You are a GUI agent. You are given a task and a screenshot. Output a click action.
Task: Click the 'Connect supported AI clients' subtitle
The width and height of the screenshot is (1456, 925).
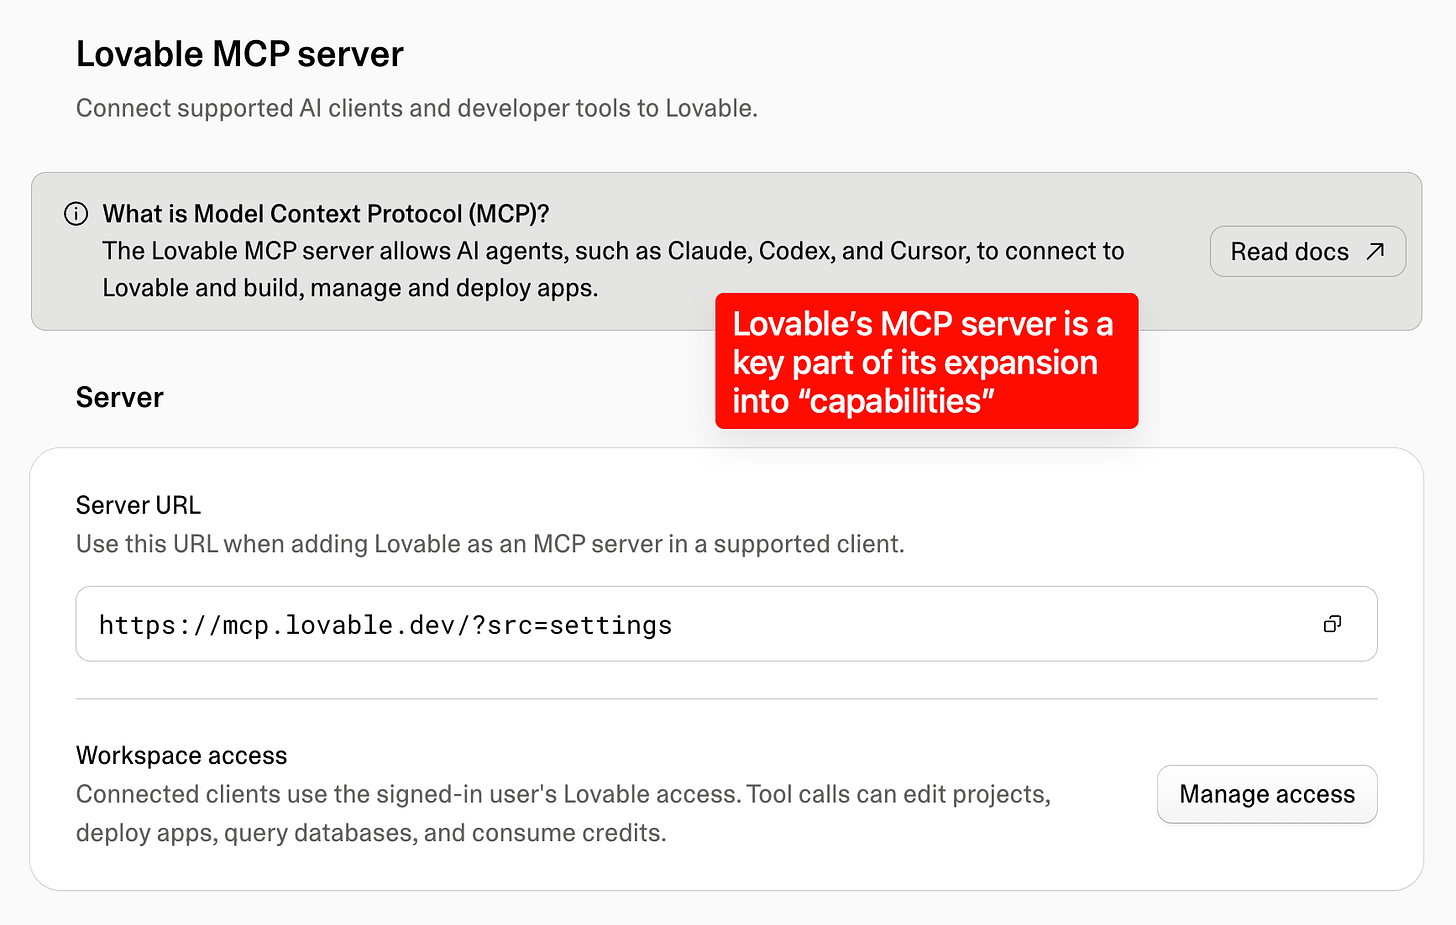tap(417, 108)
